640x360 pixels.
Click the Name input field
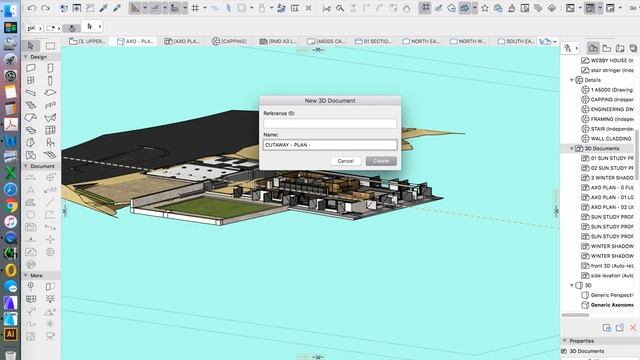pyautogui.click(x=330, y=145)
